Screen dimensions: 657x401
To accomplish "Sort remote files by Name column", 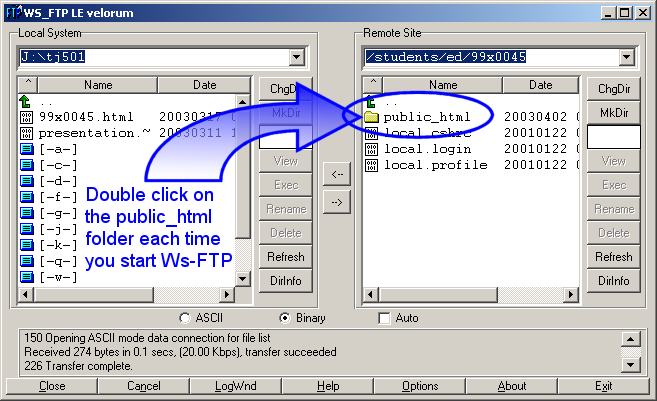I will coord(443,85).
